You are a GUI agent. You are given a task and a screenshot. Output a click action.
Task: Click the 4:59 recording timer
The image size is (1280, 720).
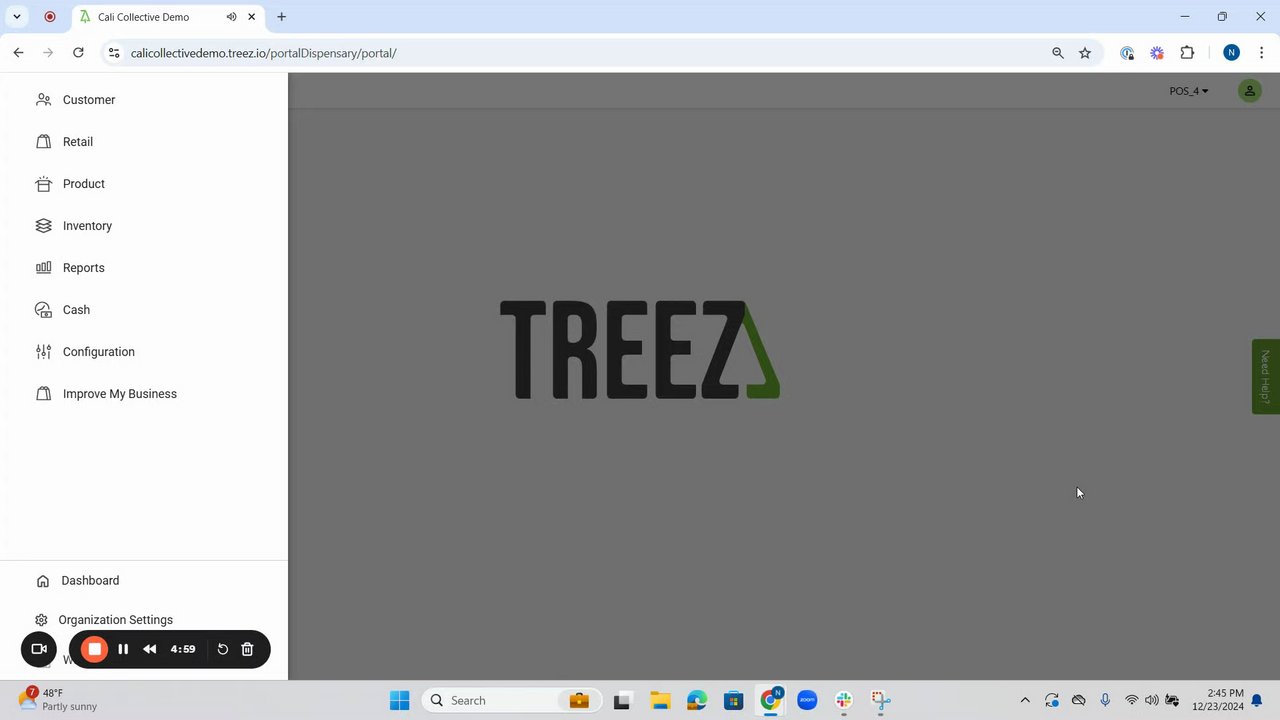coord(183,649)
